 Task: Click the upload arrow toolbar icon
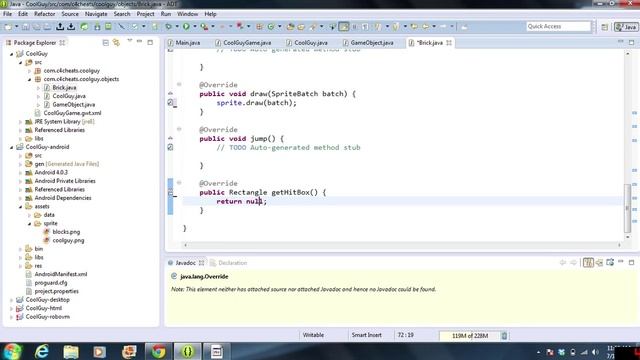(60, 27)
